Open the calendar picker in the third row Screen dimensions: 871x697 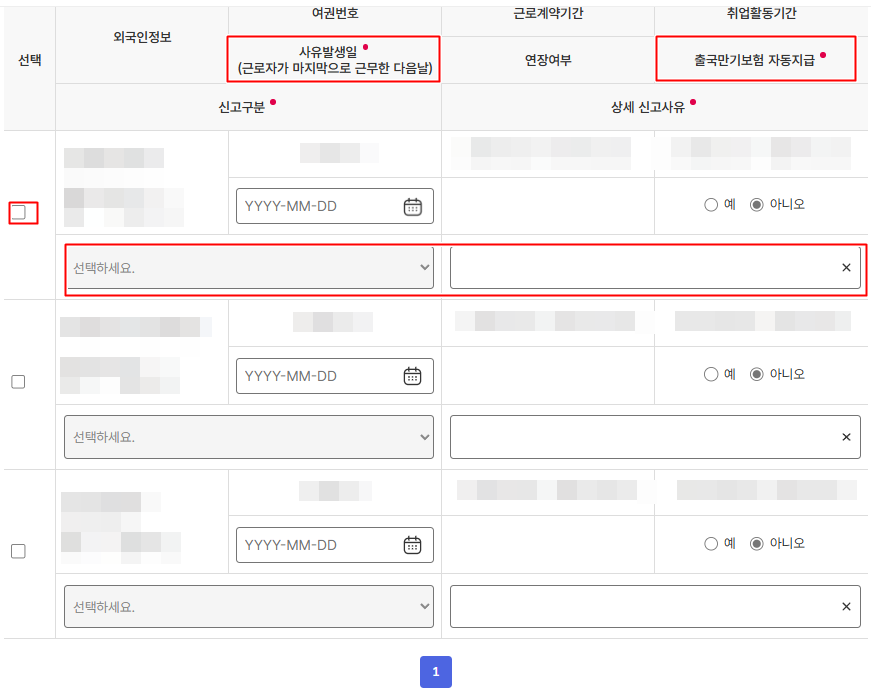413,545
